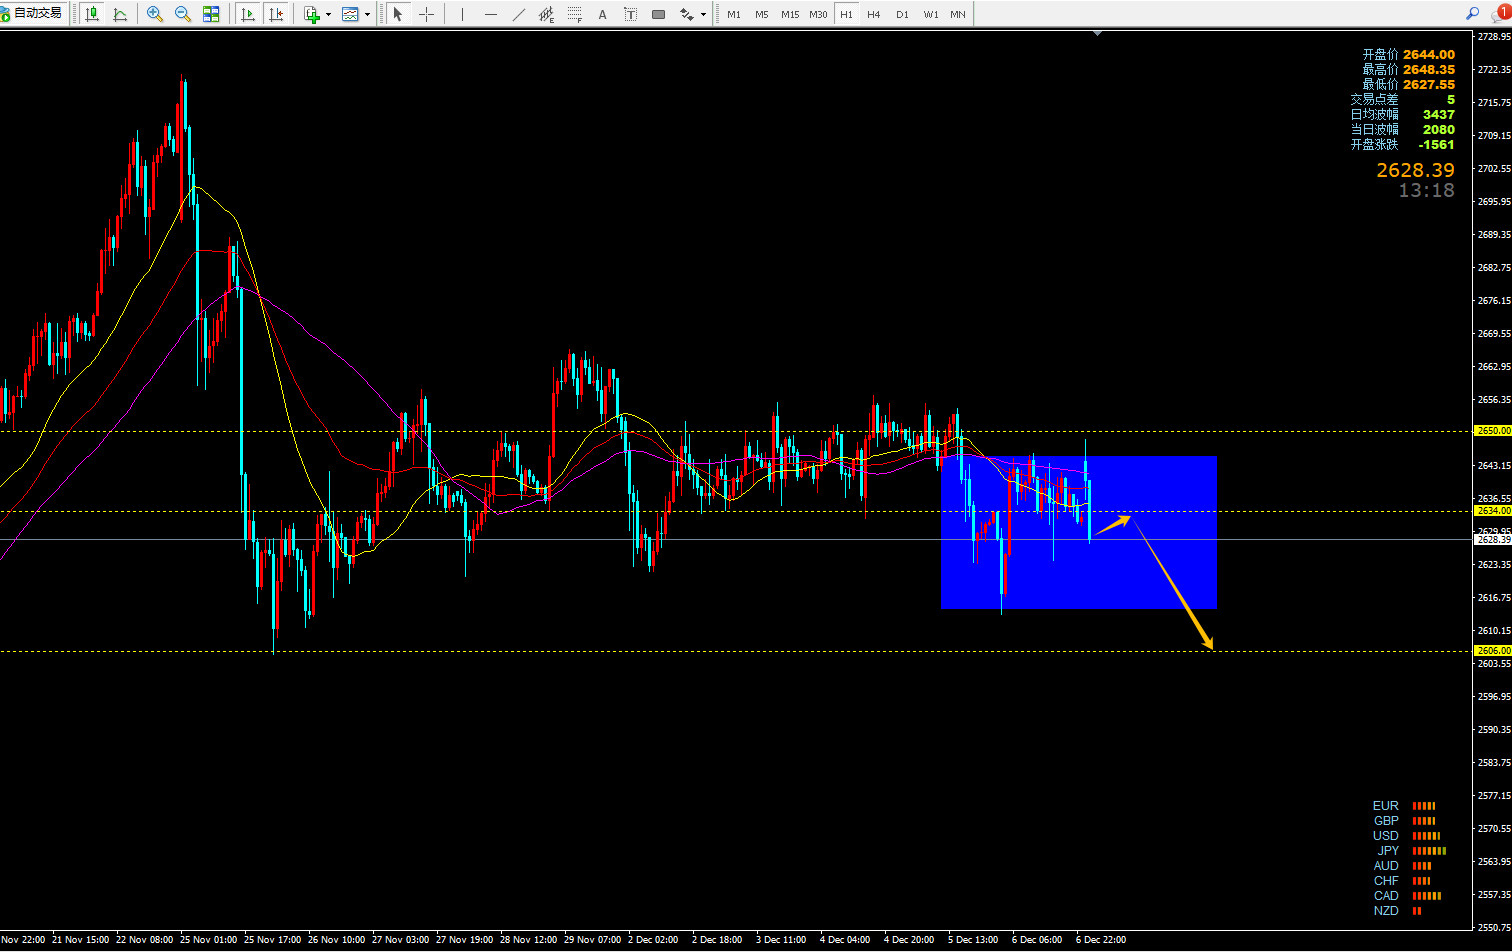This screenshot has width=1512, height=952.
Task: Click the 2634.00 price level tag
Action: point(1493,511)
